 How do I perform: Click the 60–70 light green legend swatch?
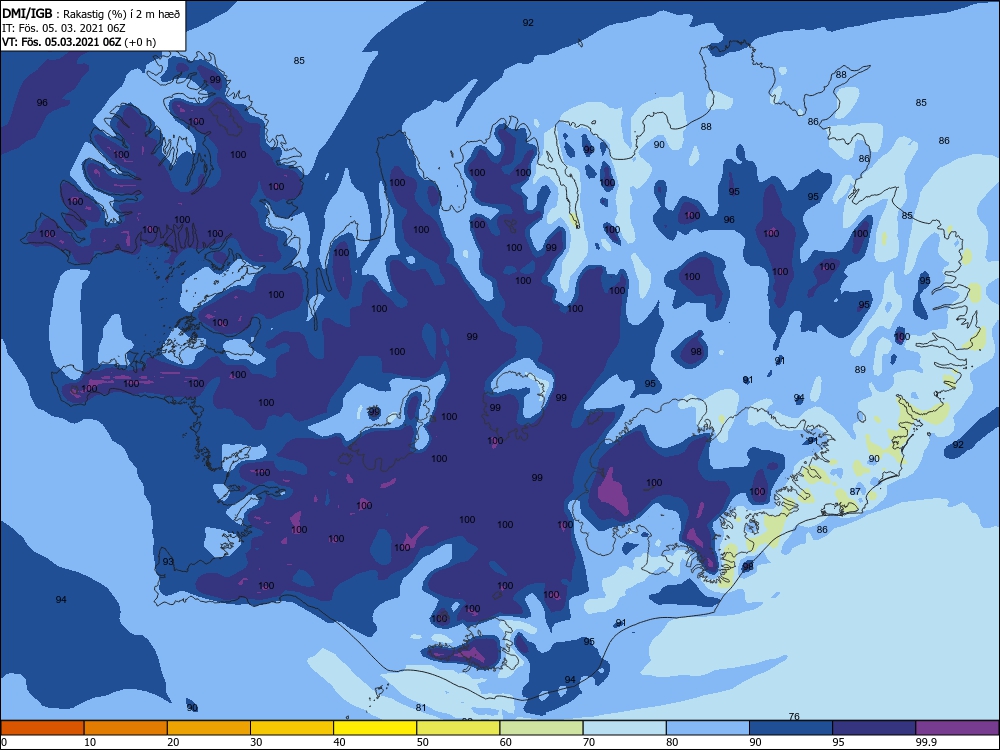coord(541,728)
